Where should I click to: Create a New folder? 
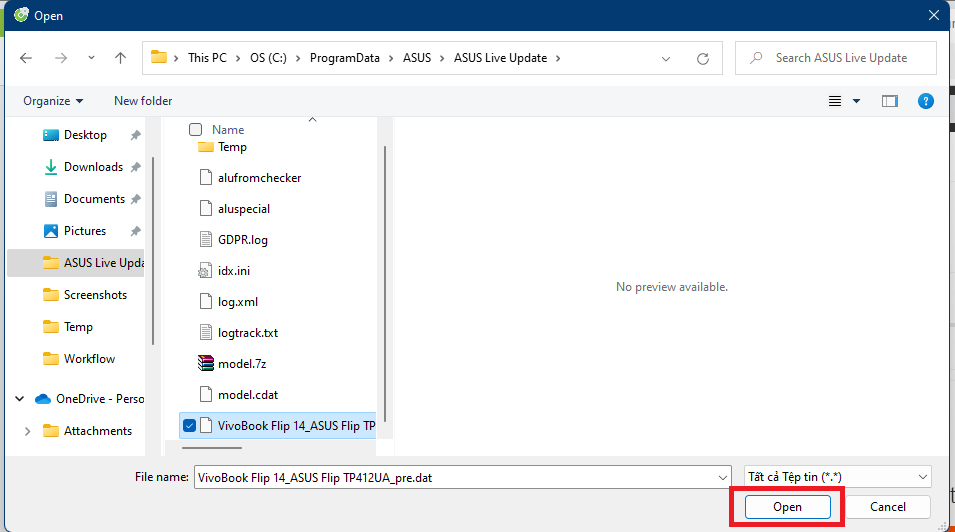(143, 101)
